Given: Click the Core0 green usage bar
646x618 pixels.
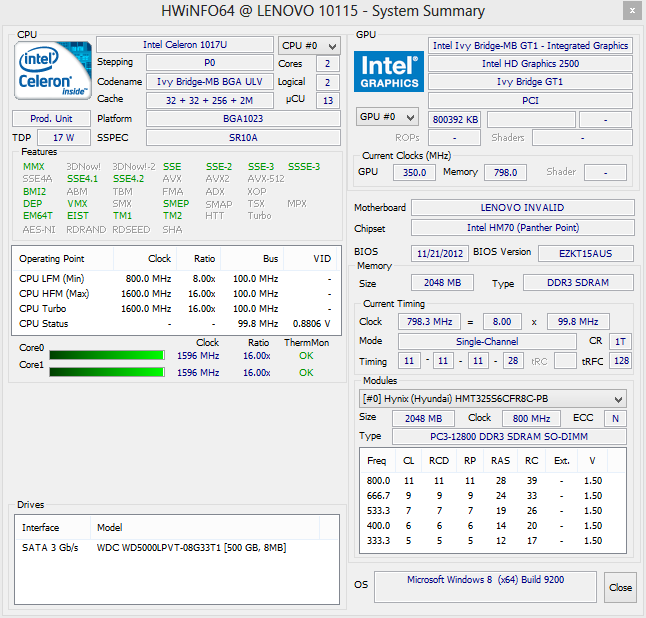Looking at the screenshot, I should (107, 356).
